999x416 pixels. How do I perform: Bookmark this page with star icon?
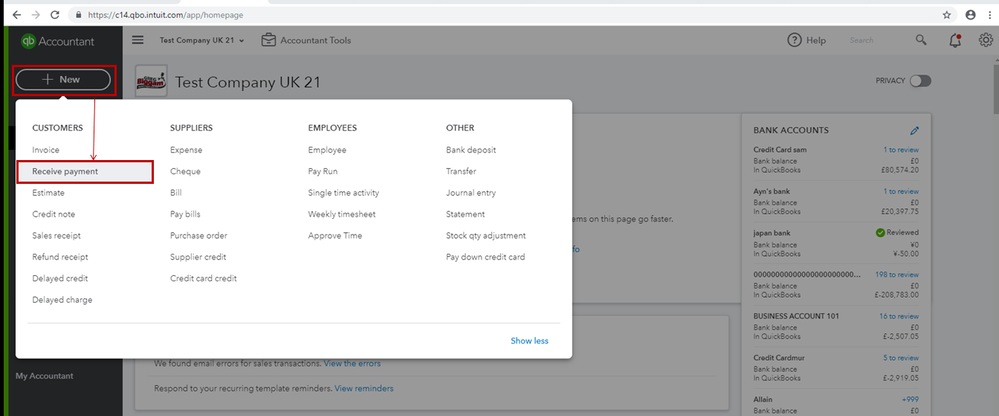coord(947,14)
